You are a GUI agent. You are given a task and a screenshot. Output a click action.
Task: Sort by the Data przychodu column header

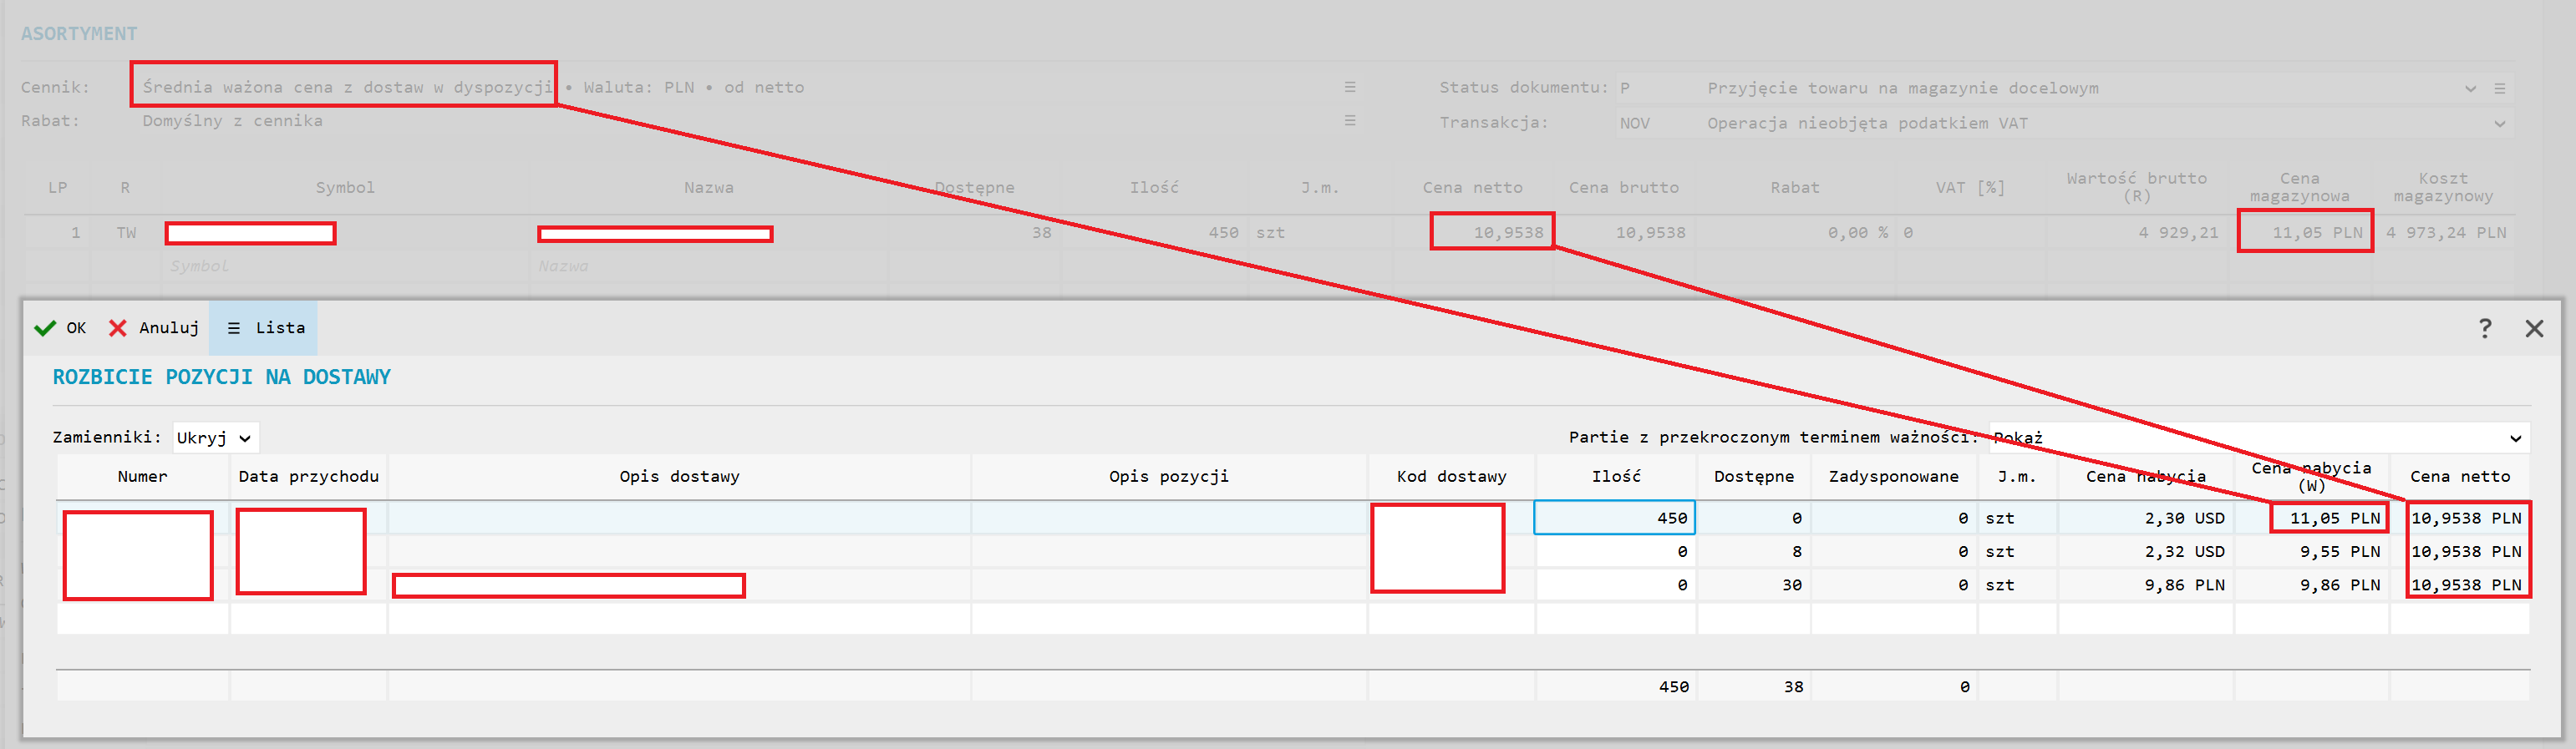coord(308,477)
